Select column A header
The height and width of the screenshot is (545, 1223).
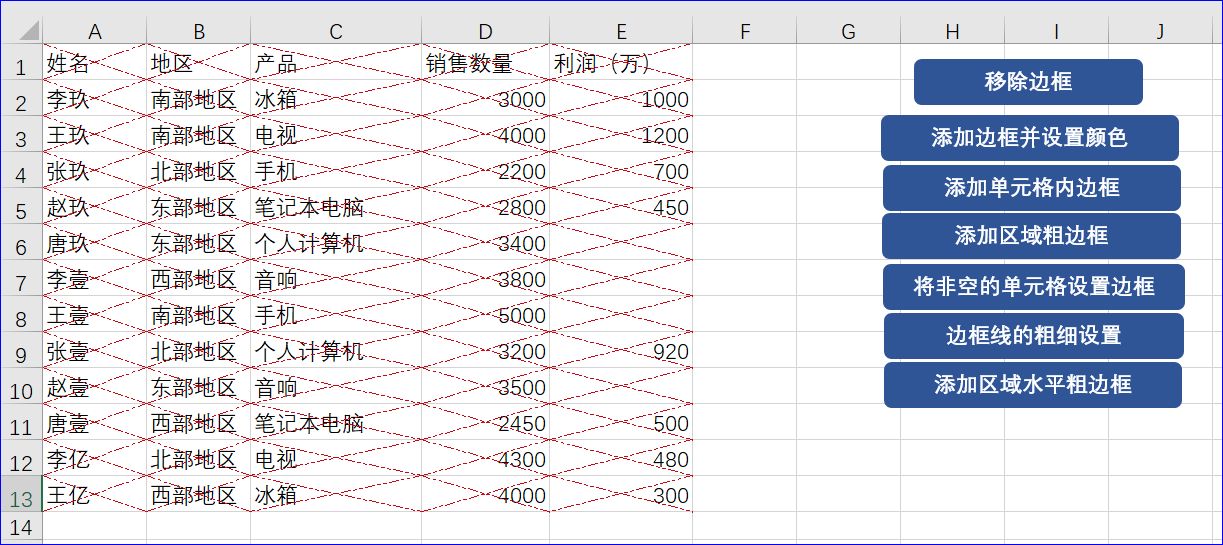pyautogui.click(x=95, y=31)
